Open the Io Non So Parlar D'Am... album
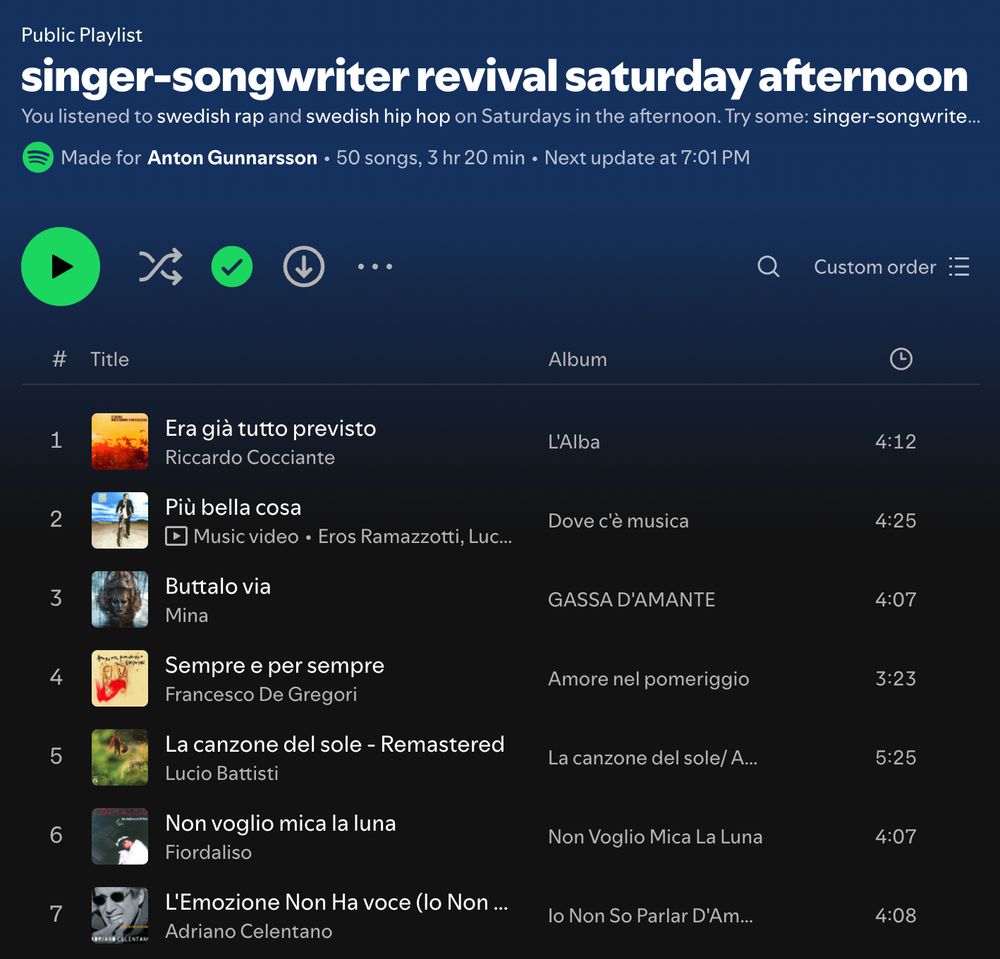This screenshot has width=1000, height=959. pyautogui.click(x=651, y=916)
